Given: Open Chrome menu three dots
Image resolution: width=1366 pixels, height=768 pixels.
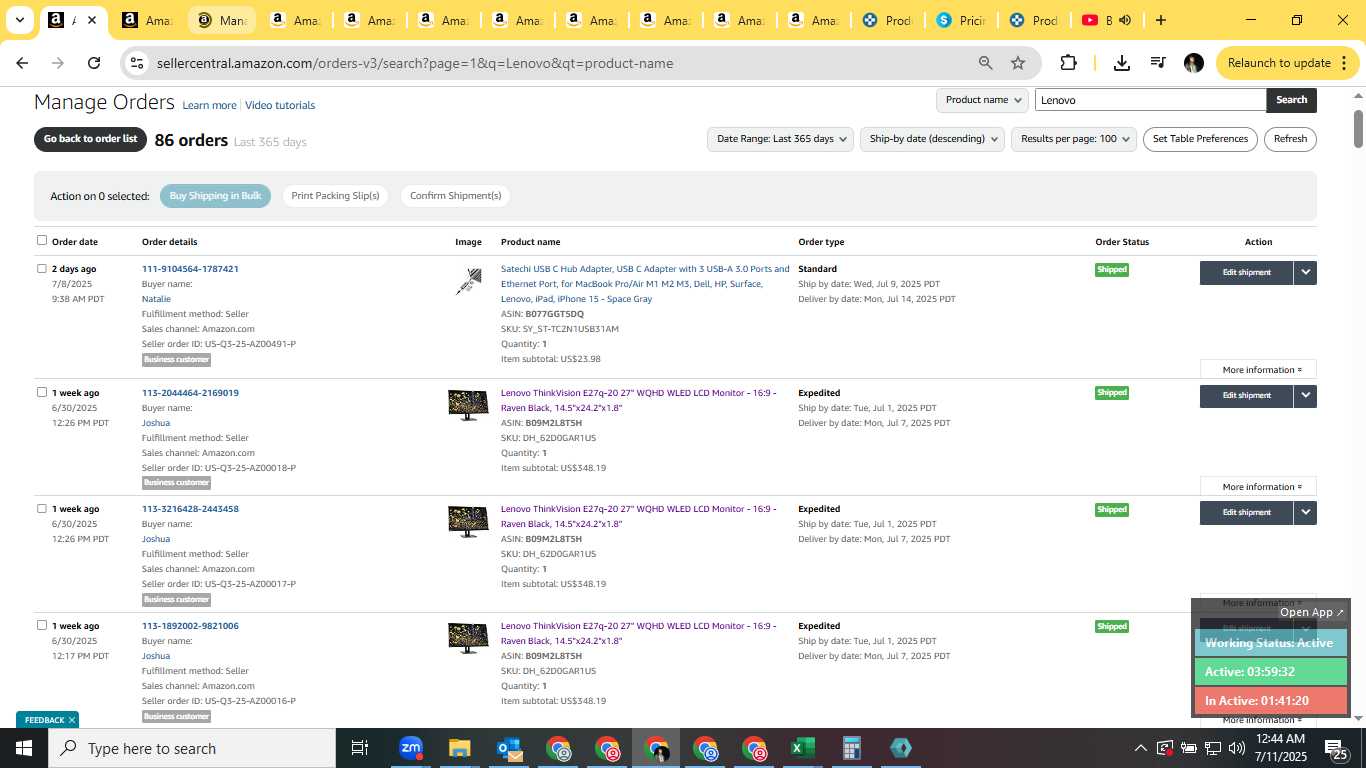Looking at the screenshot, I should point(1343,63).
